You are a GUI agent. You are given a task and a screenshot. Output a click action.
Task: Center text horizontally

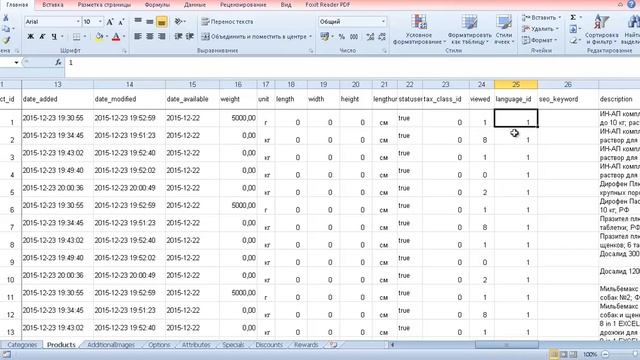tap(150, 37)
